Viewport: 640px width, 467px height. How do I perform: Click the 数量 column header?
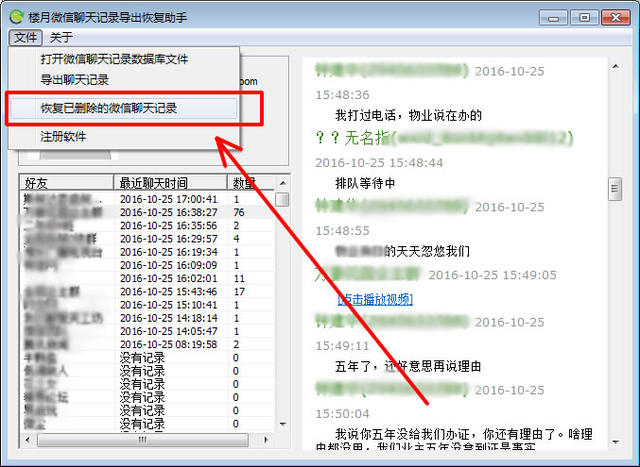[251, 183]
